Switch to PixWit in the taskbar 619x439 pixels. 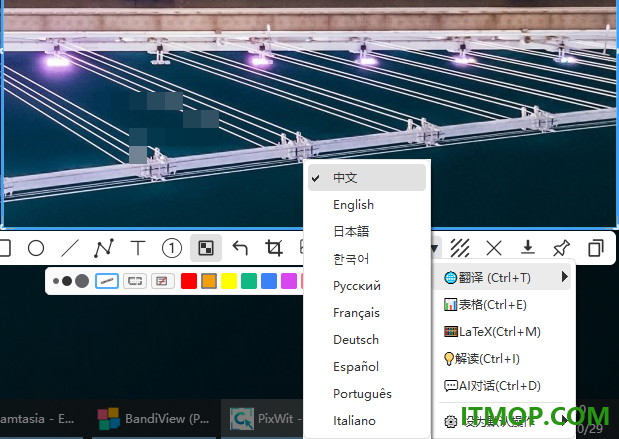click(x=262, y=418)
